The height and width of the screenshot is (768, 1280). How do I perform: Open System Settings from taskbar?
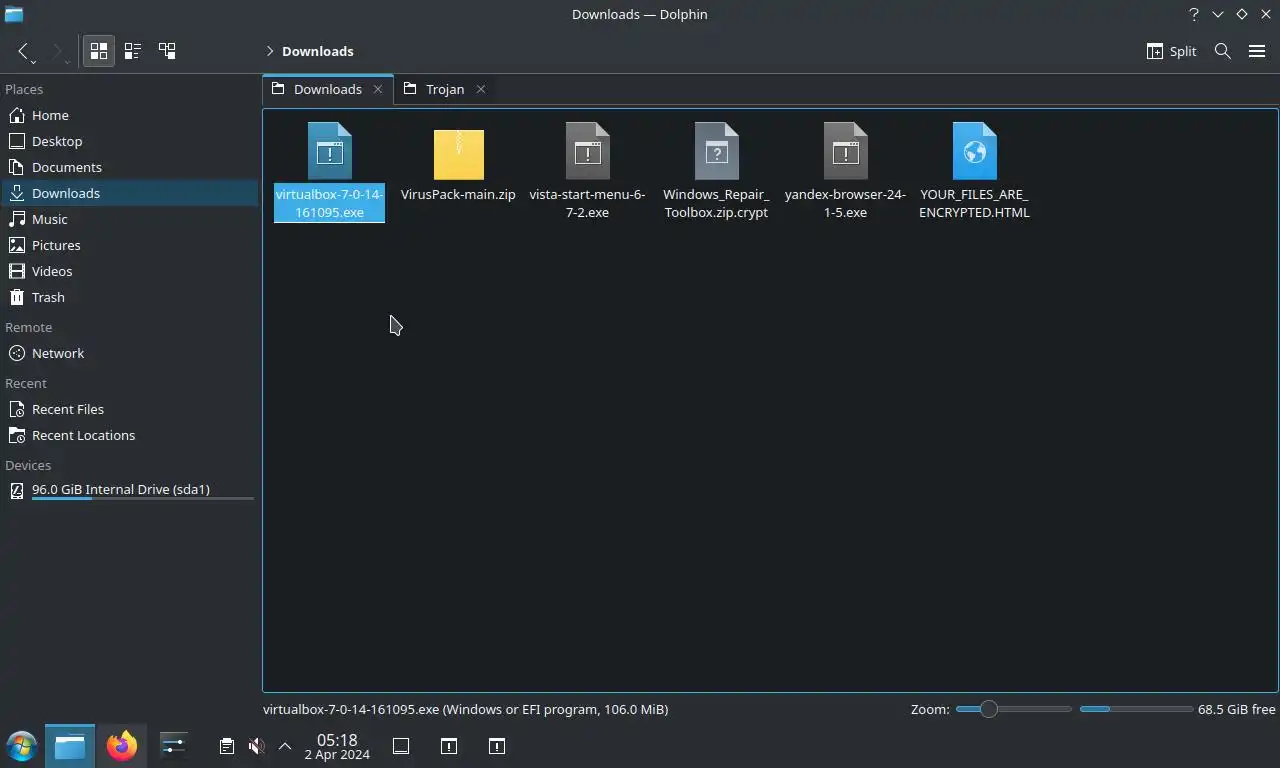point(174,746)
